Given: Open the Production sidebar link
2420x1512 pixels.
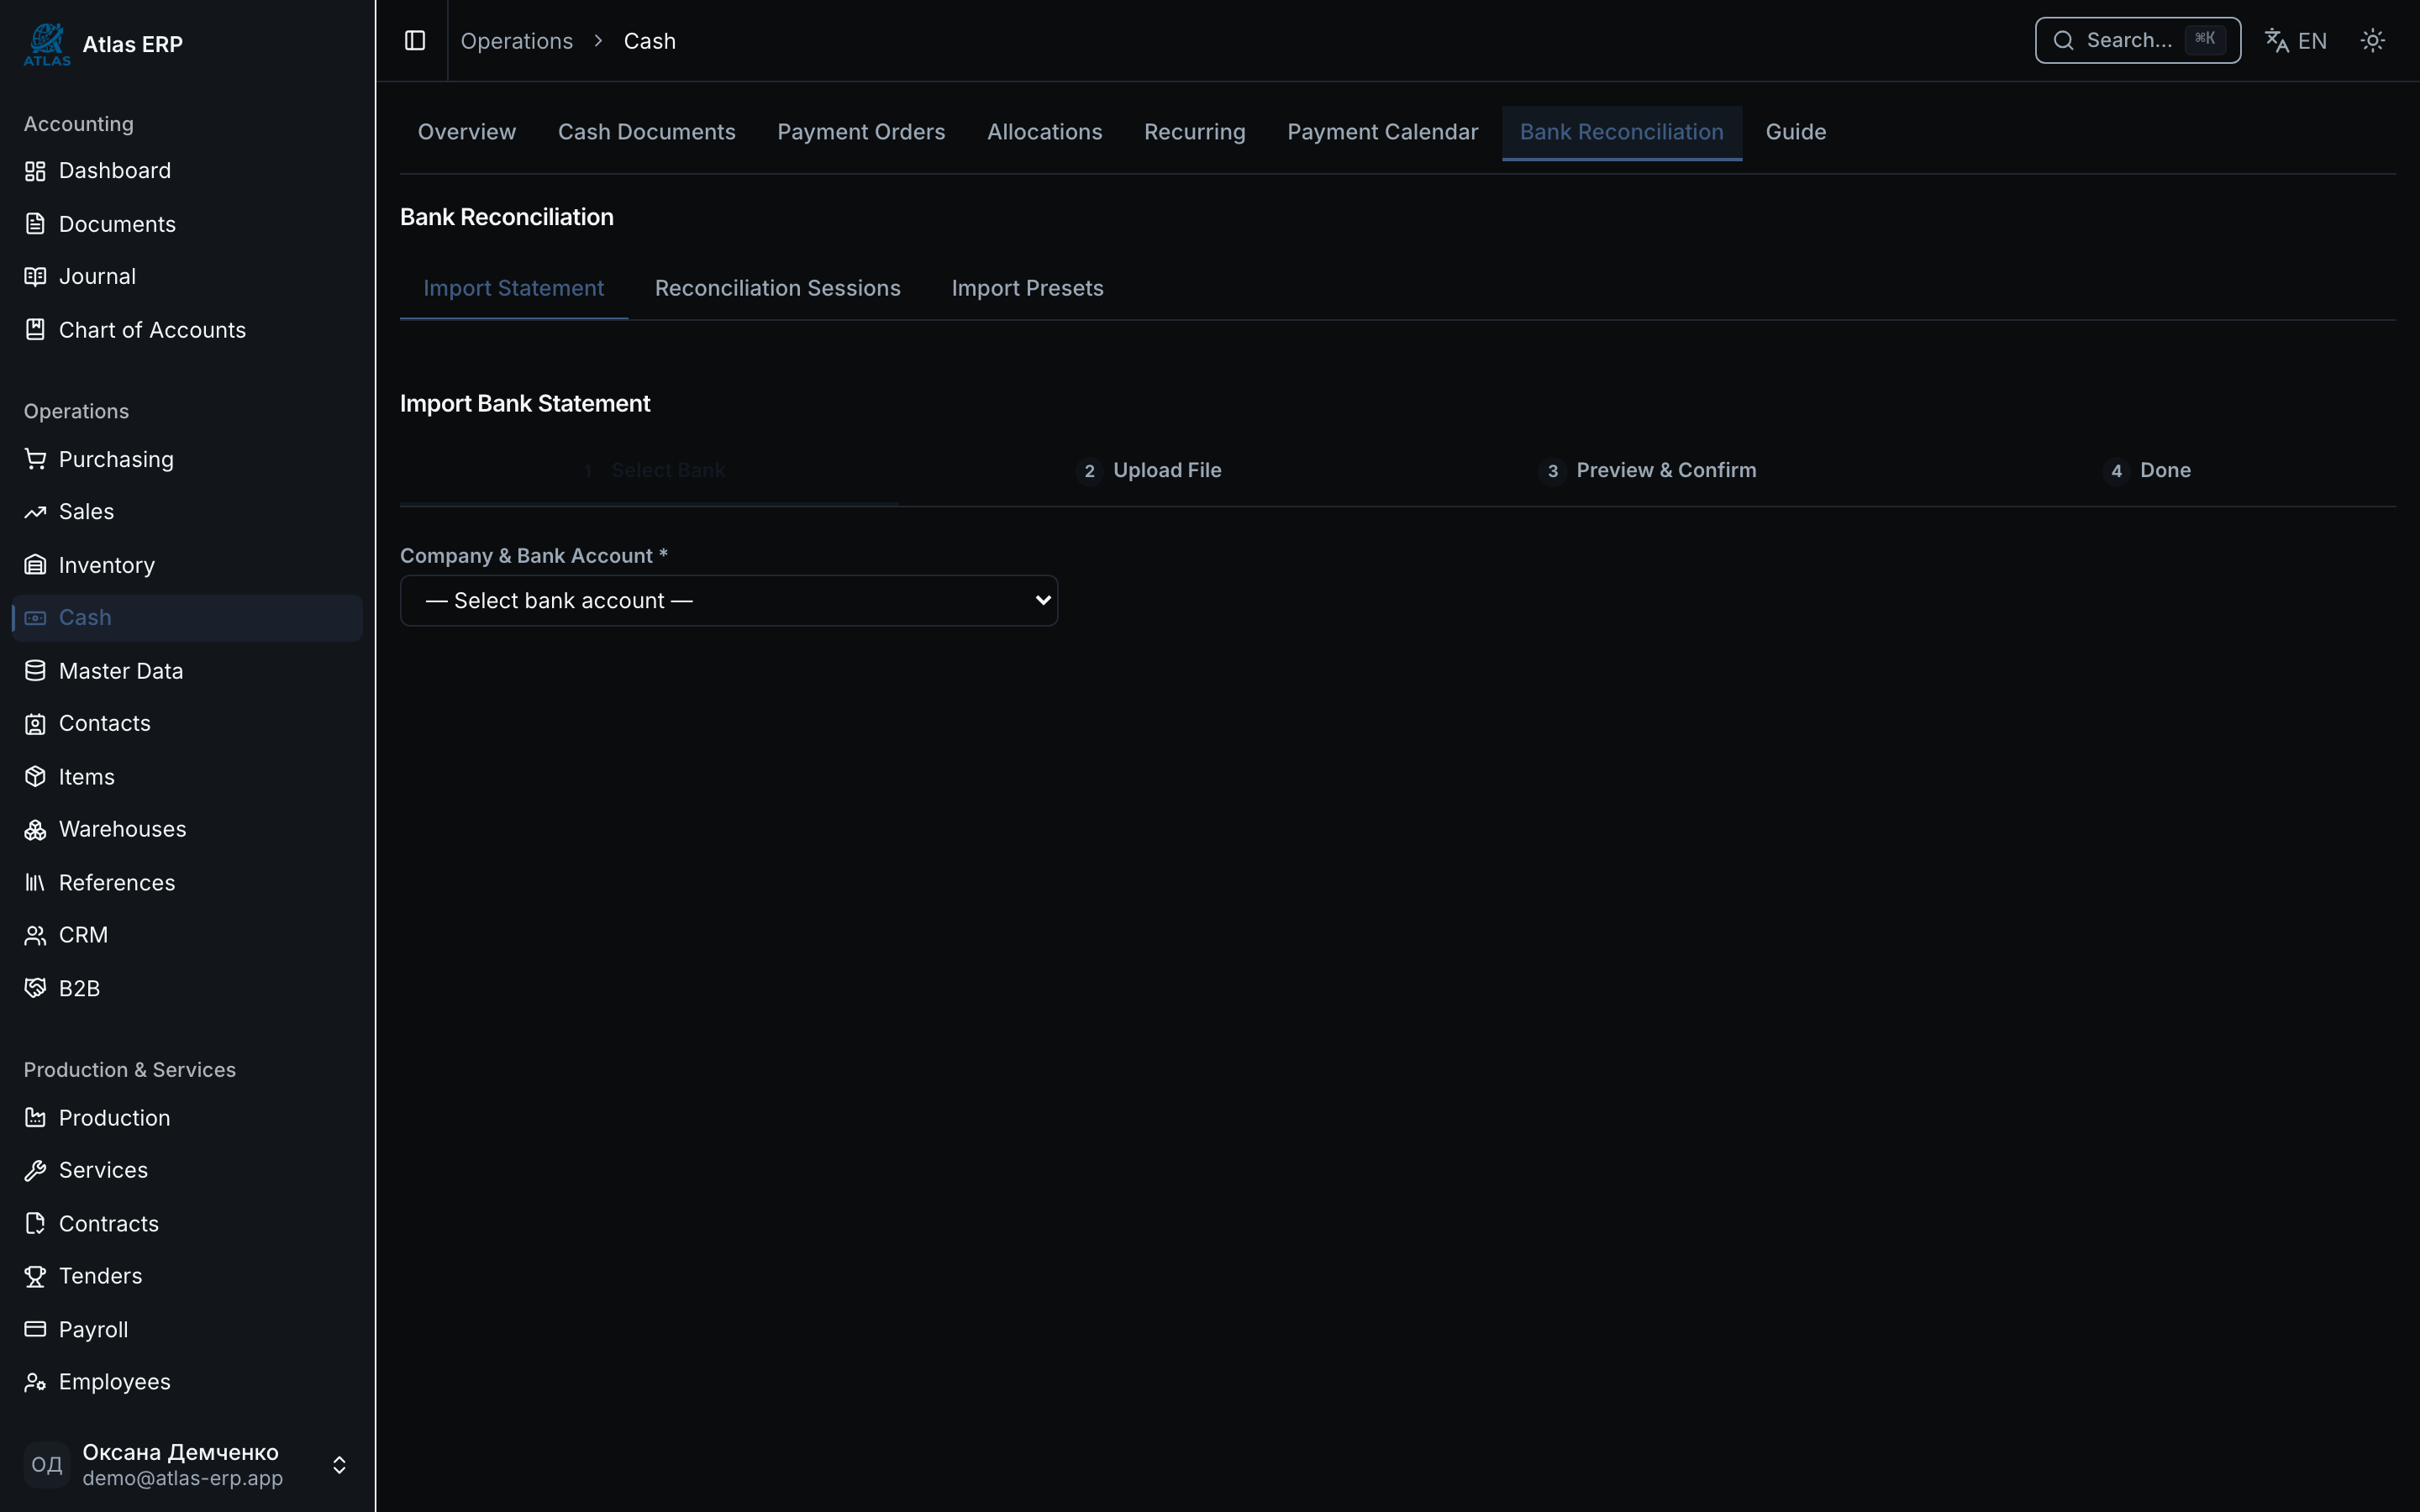Looking at the screenshot, I should 188,1118.
